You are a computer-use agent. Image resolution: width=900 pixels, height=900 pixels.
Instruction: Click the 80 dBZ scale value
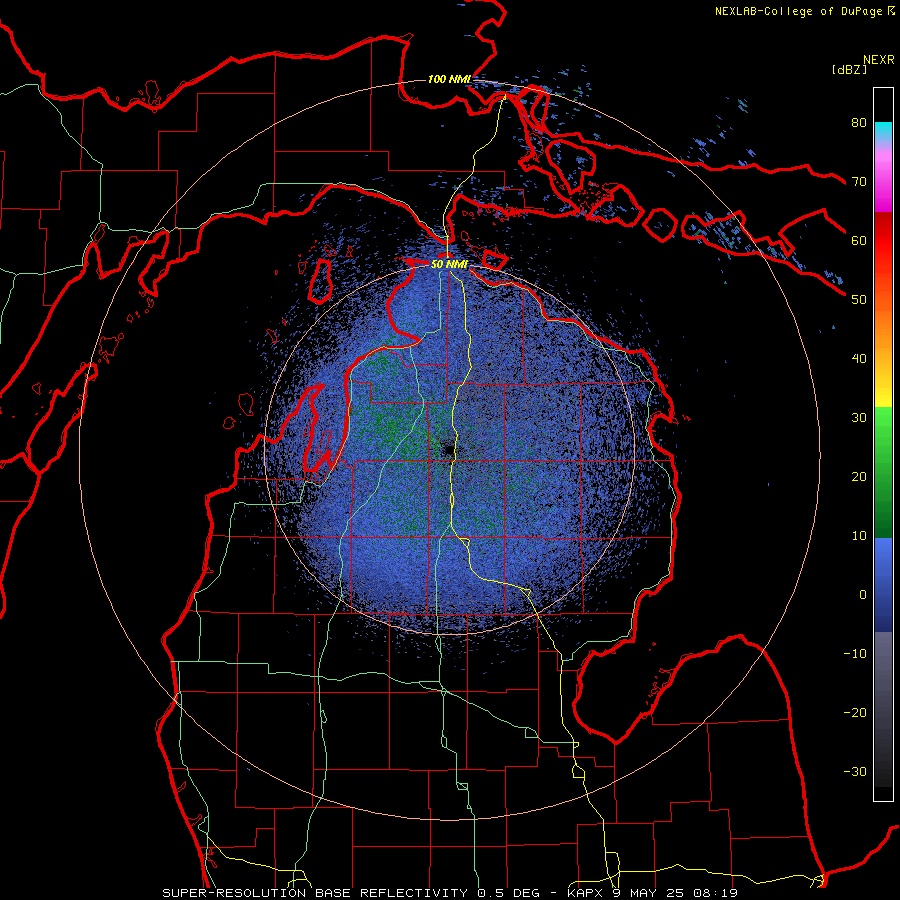[x=859, y=123]
